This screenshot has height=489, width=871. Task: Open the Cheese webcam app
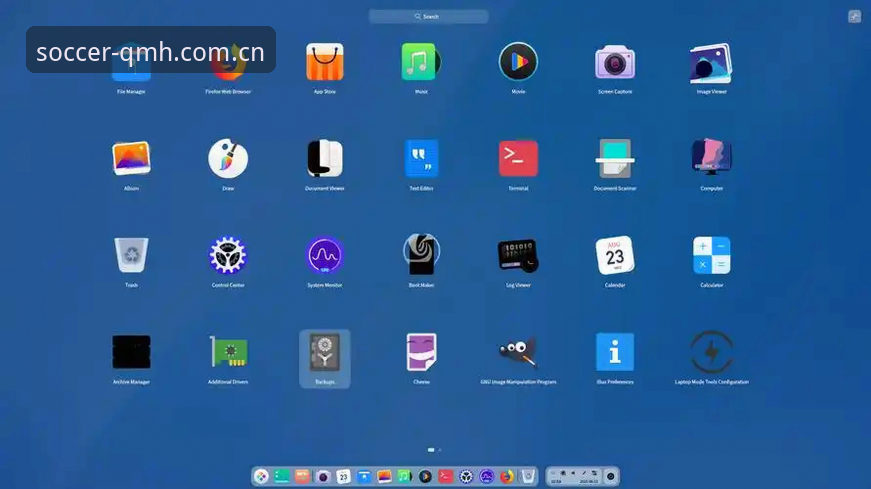click(421, 352)
